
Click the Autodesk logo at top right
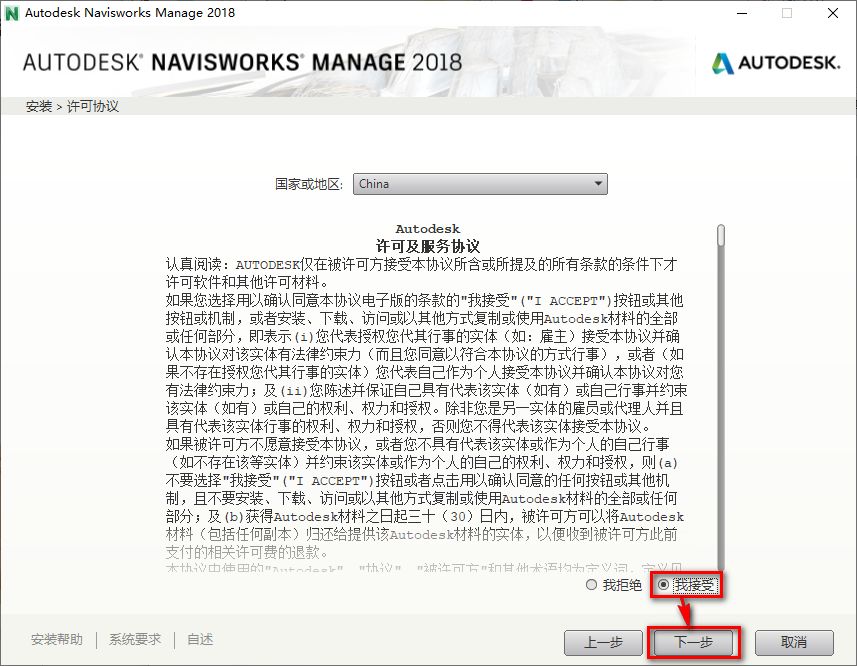pos(775,61)
